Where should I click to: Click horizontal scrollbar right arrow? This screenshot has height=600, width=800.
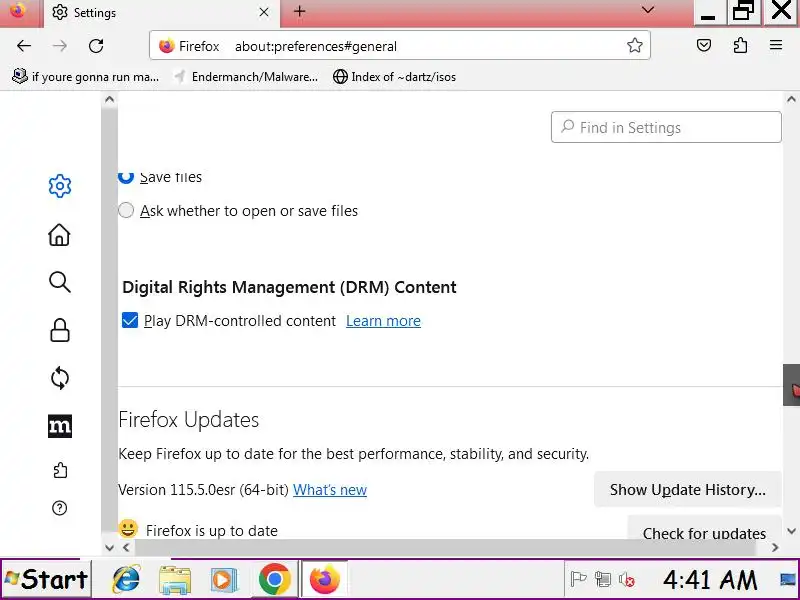click(x=775, y=547)
